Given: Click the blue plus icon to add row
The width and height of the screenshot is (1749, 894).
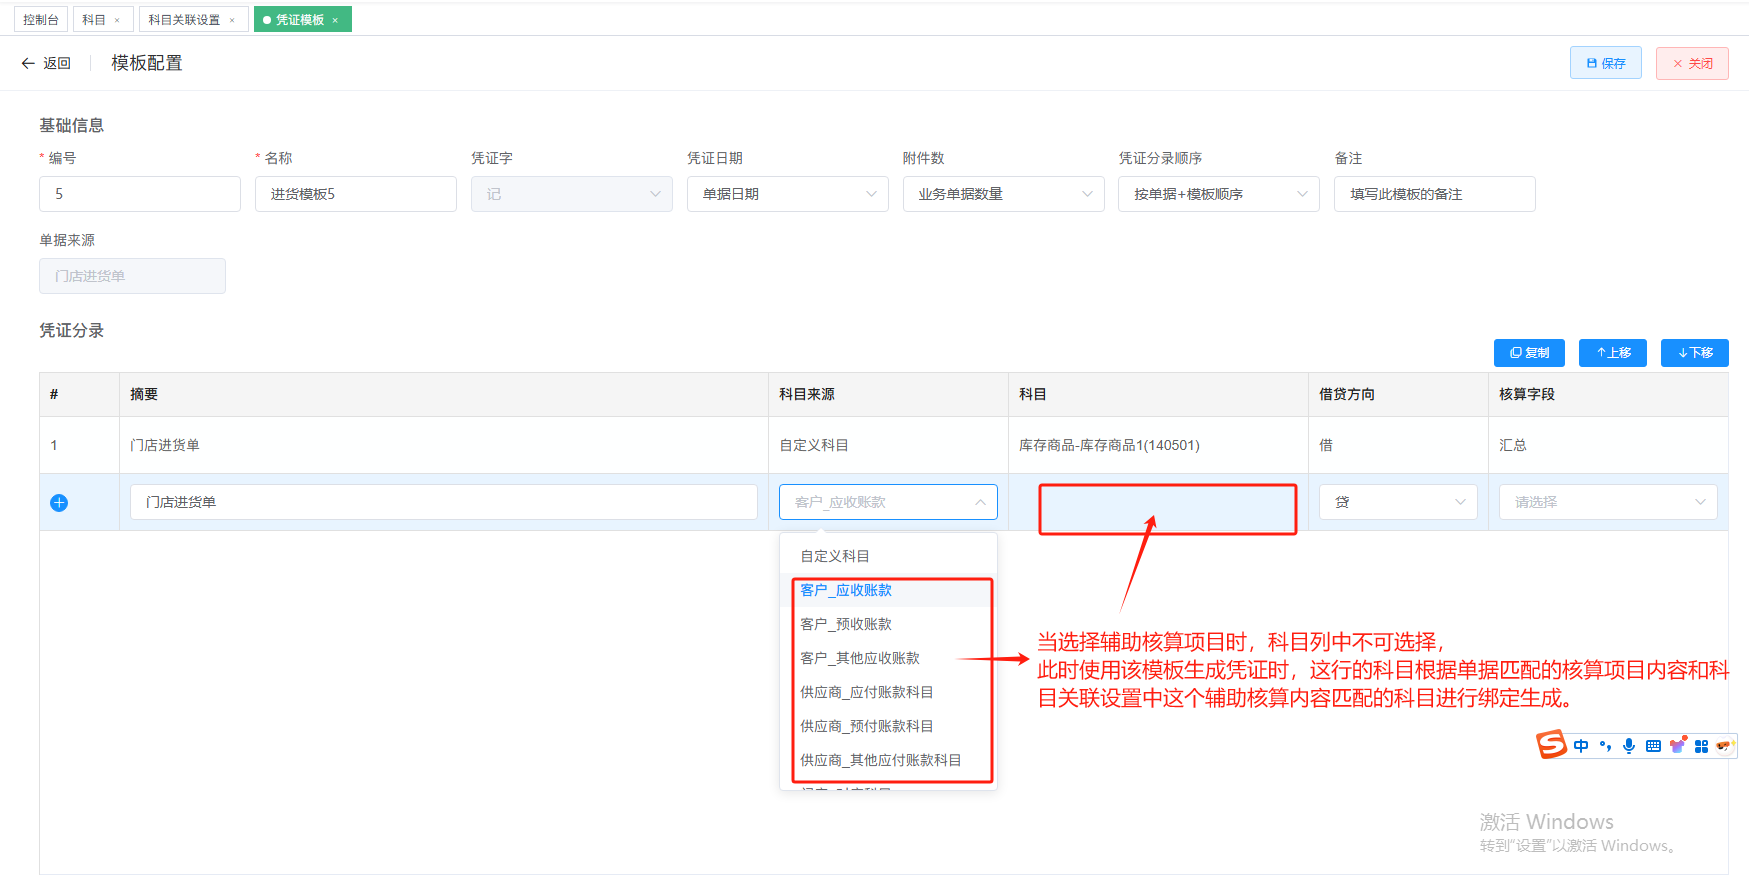Looking at the screenshot, I should [59, 503].
